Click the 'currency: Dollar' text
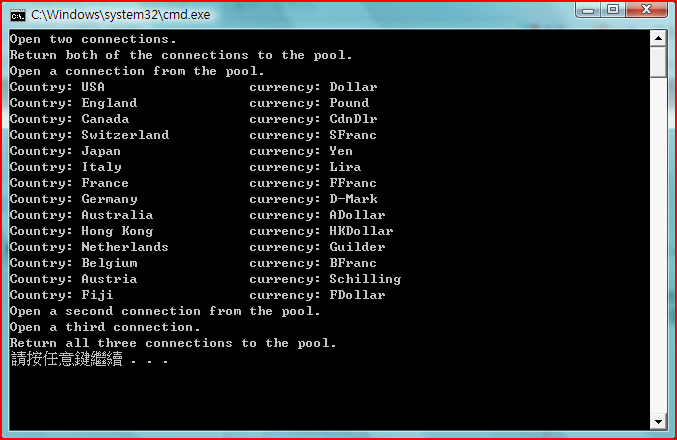This screenshot has width=677, height=440. [313, 87]
